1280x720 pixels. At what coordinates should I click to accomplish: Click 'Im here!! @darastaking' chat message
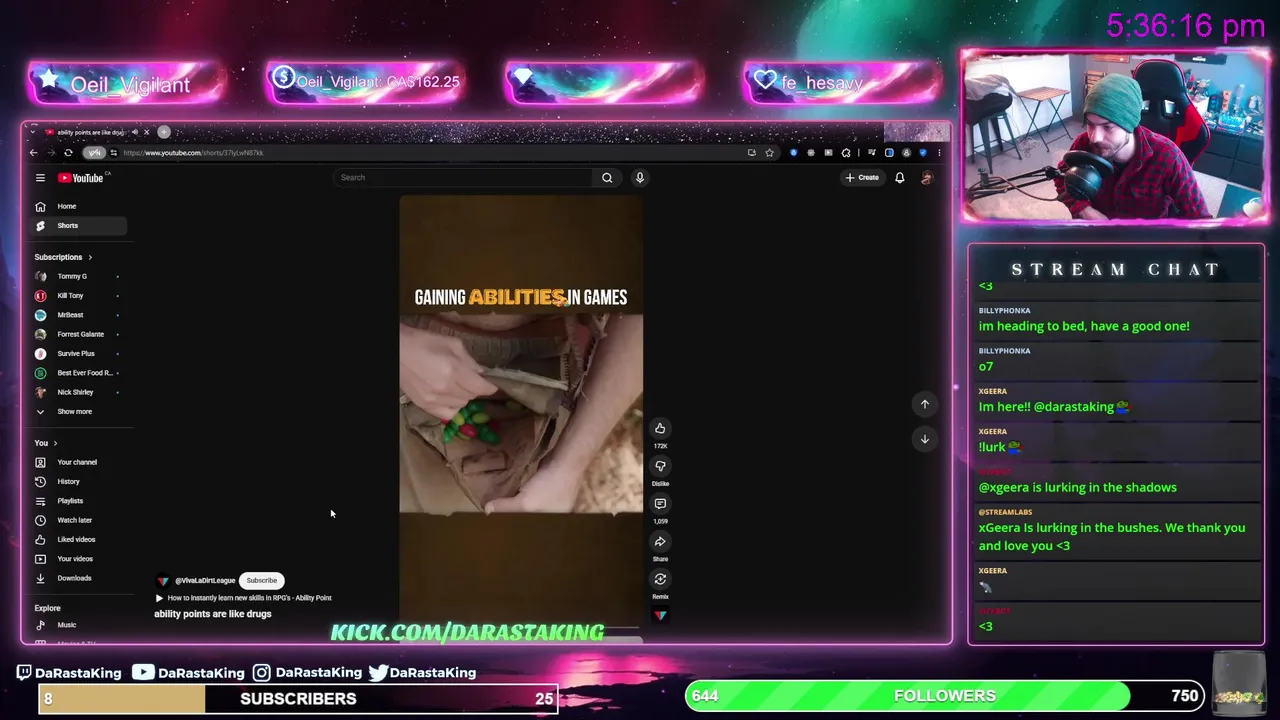tap(1054, 407)
